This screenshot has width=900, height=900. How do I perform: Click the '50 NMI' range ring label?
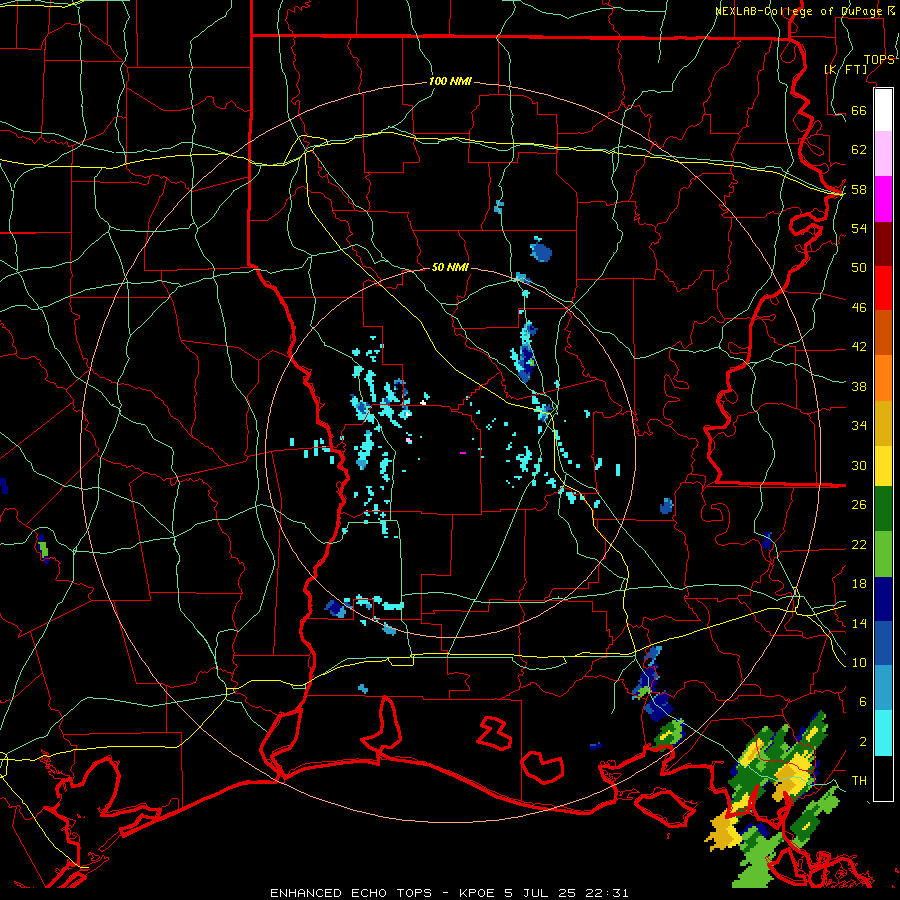[450, 267]
